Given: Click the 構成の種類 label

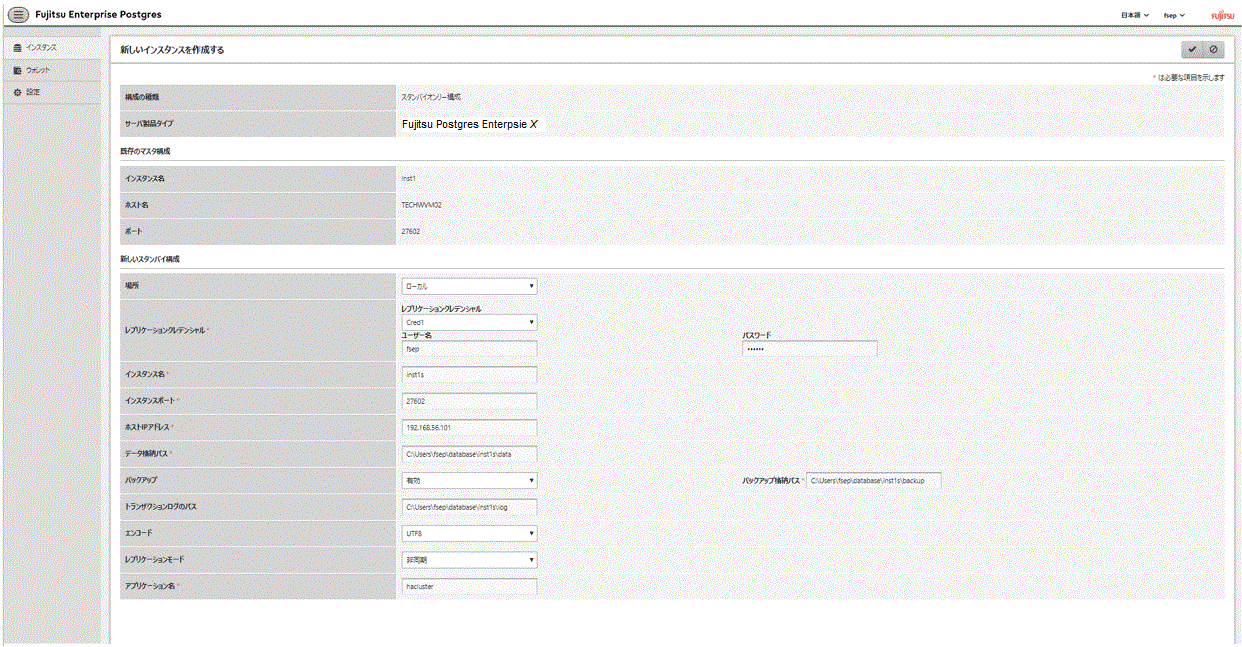Looking at the screenshot, I should tap(142, 97).
